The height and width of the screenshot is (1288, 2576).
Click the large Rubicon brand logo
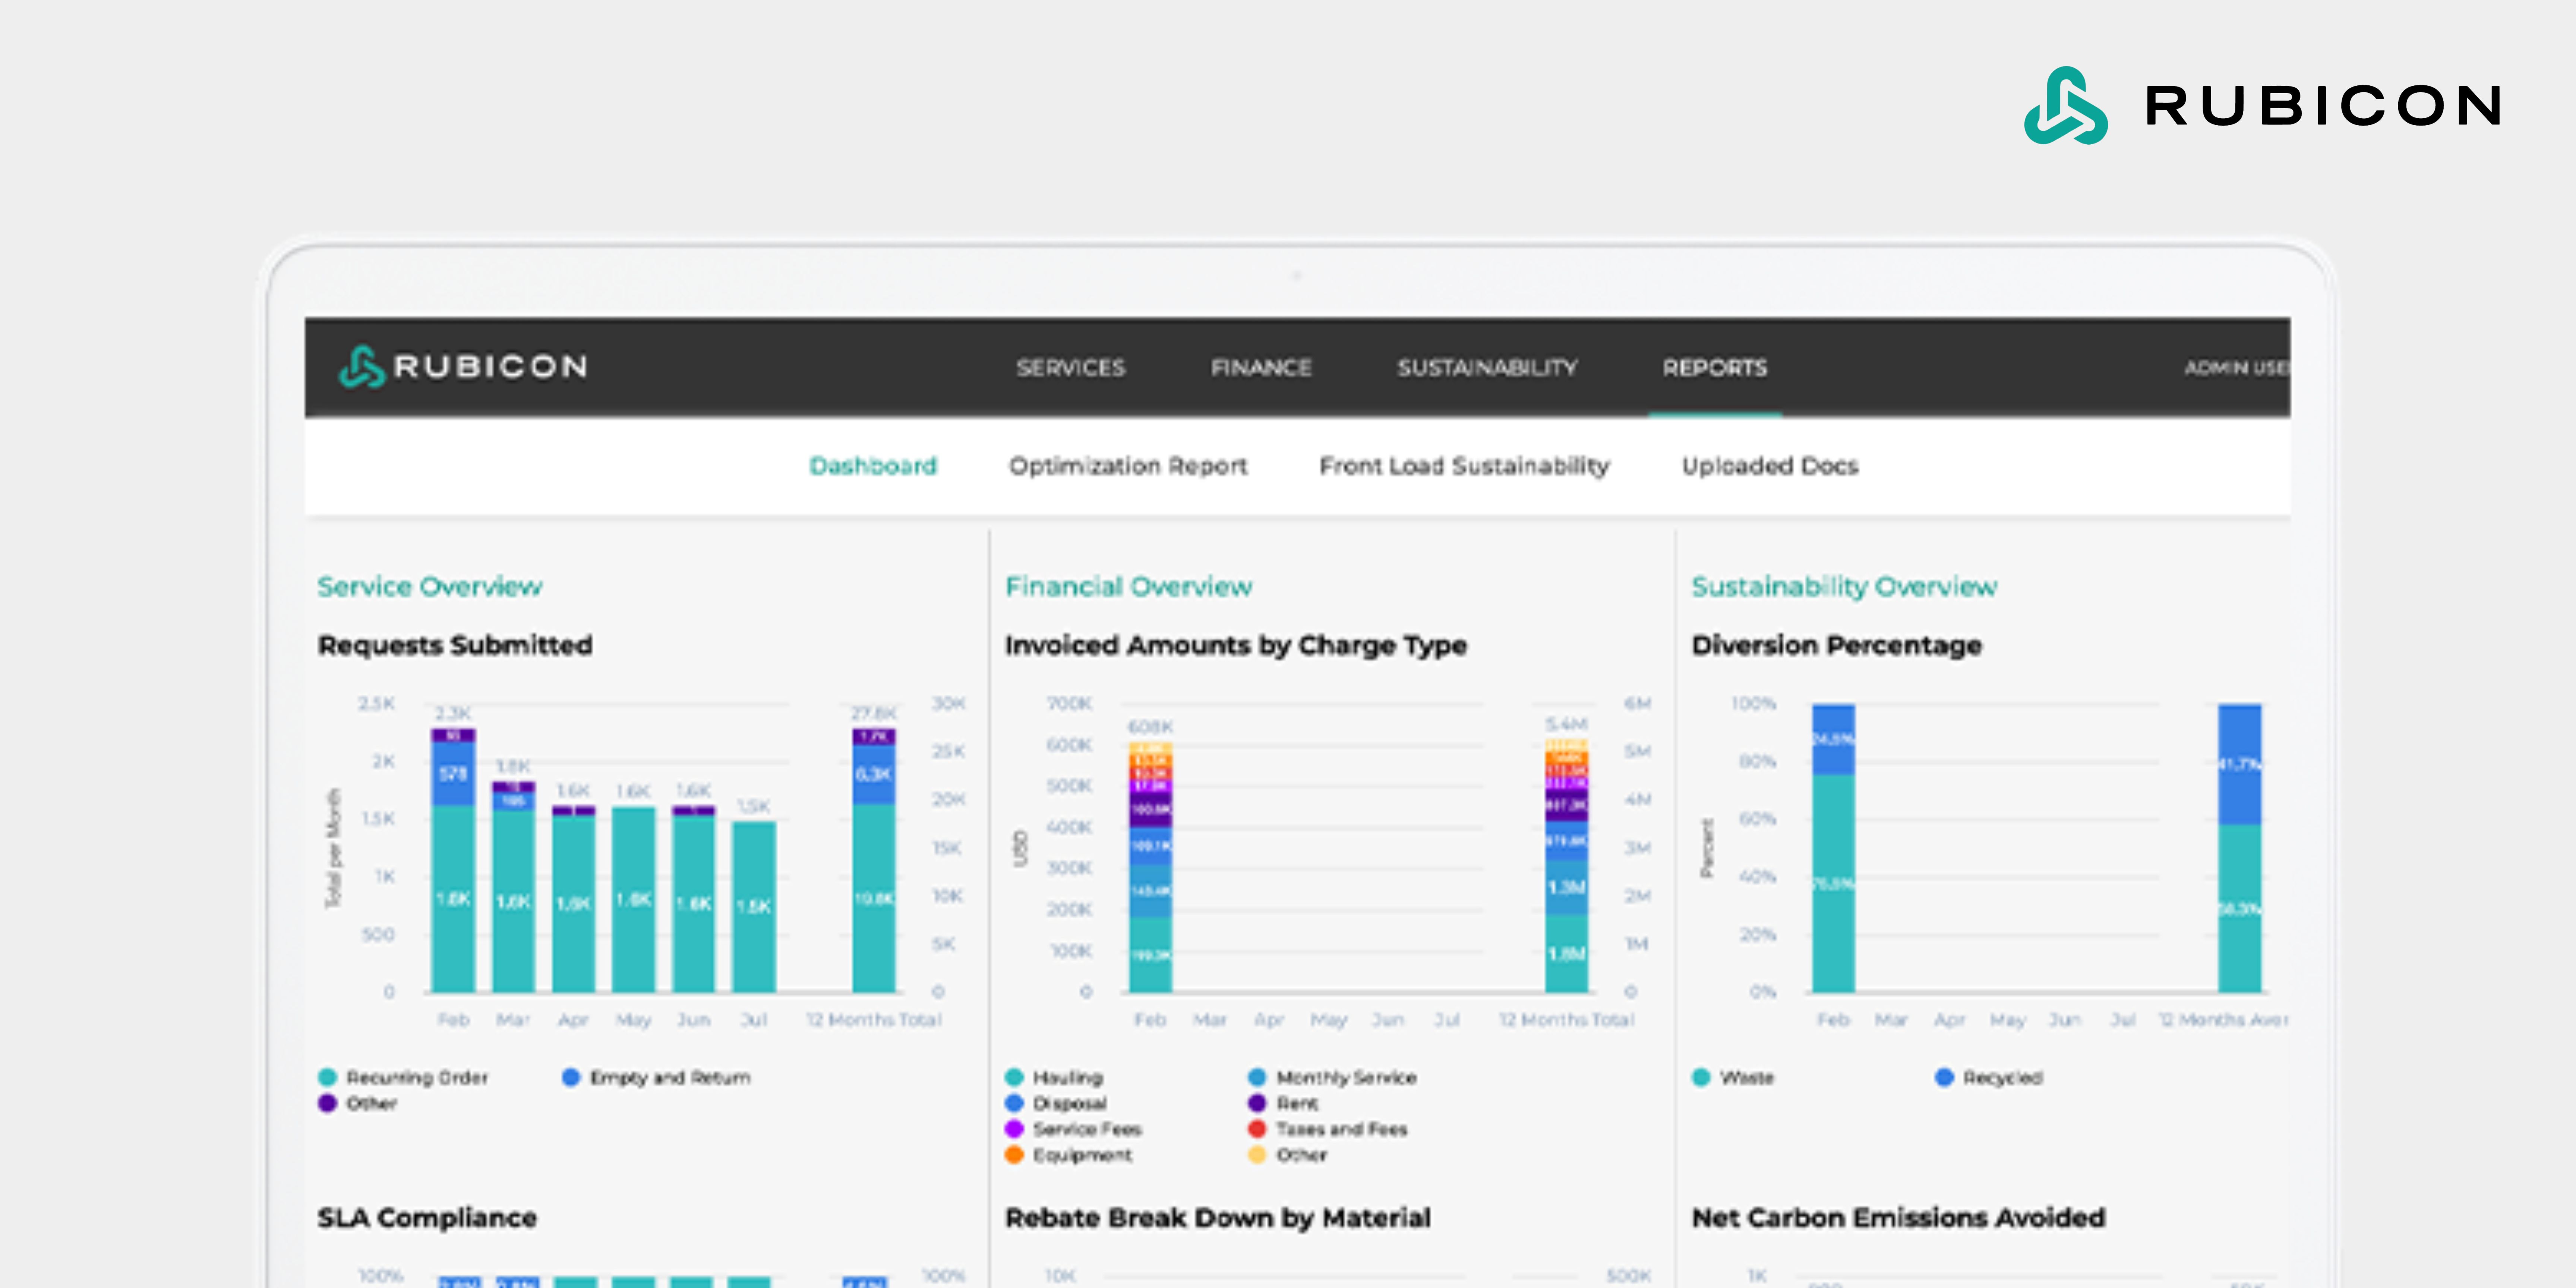coord(2262,106)
